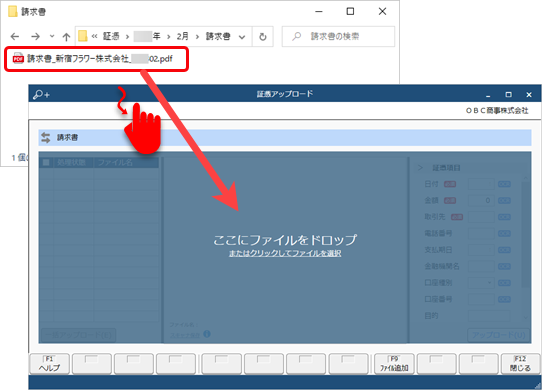Click the 取引先 input field
Image resolution: width=542 pixels, height=390 pixels.
point(482,217)
